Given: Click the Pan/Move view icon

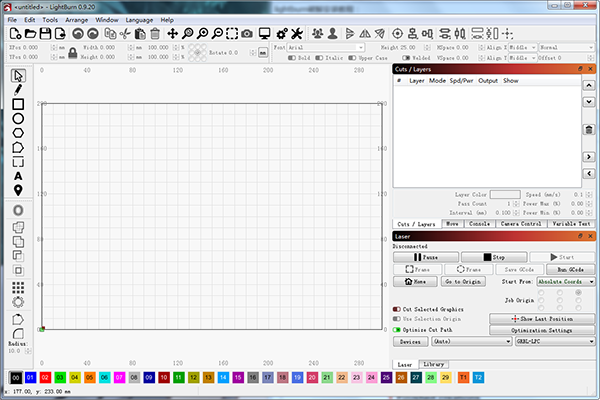Looking at the screenshot, I should tap(173, 34).
